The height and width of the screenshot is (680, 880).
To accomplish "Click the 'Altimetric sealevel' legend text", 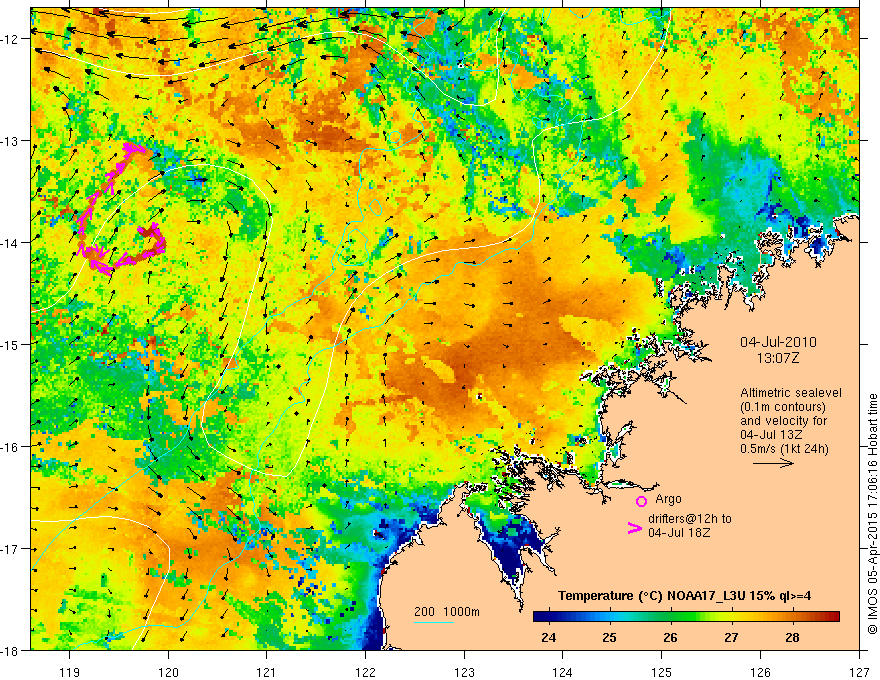I will tap(791, 393).
